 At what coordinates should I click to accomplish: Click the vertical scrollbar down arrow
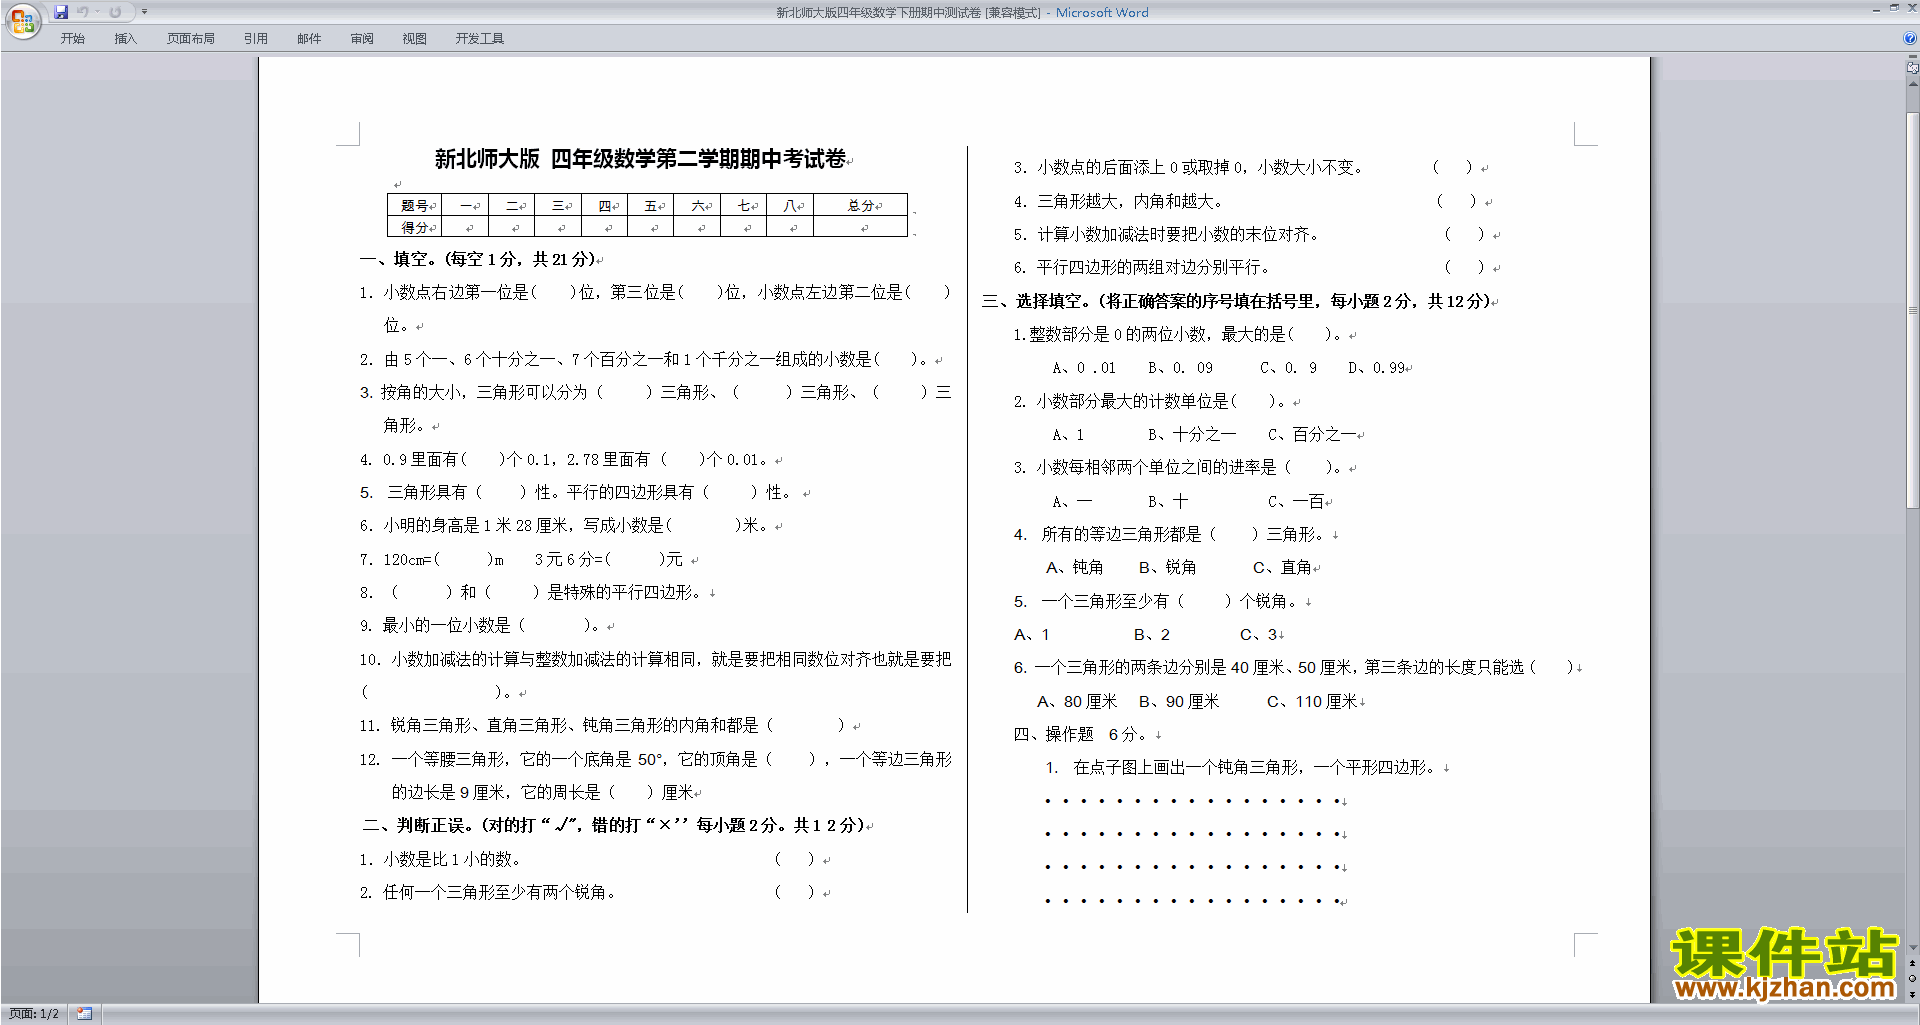[x=1913, y=947]
